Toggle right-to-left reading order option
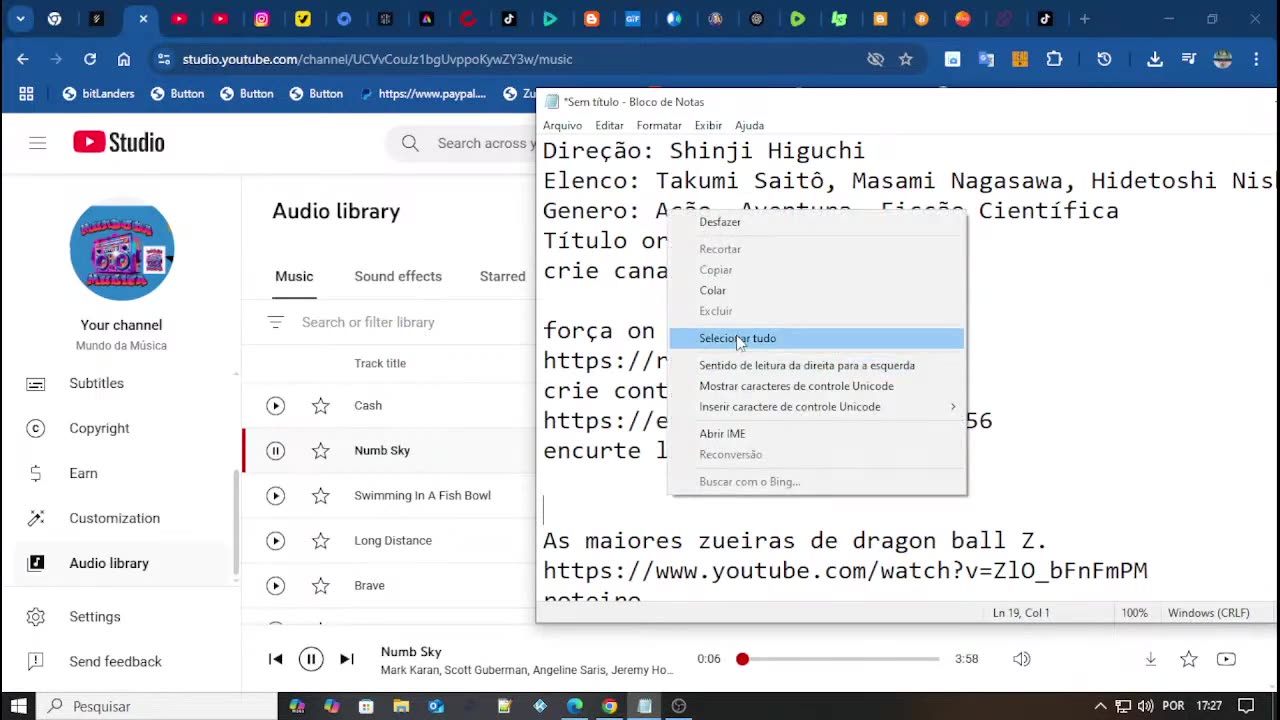Viewport: 1280px width, 720px height. click(x=818, y=365)
